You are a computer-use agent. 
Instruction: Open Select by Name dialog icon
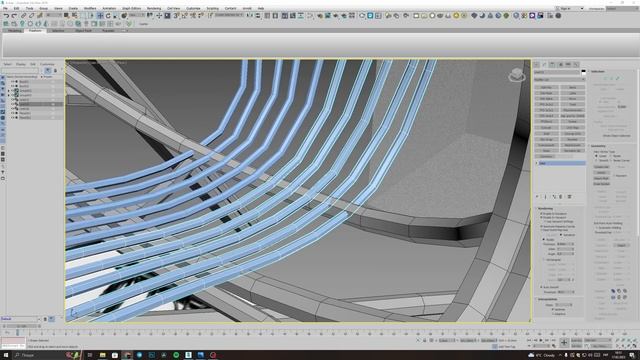tap(75, 16)
